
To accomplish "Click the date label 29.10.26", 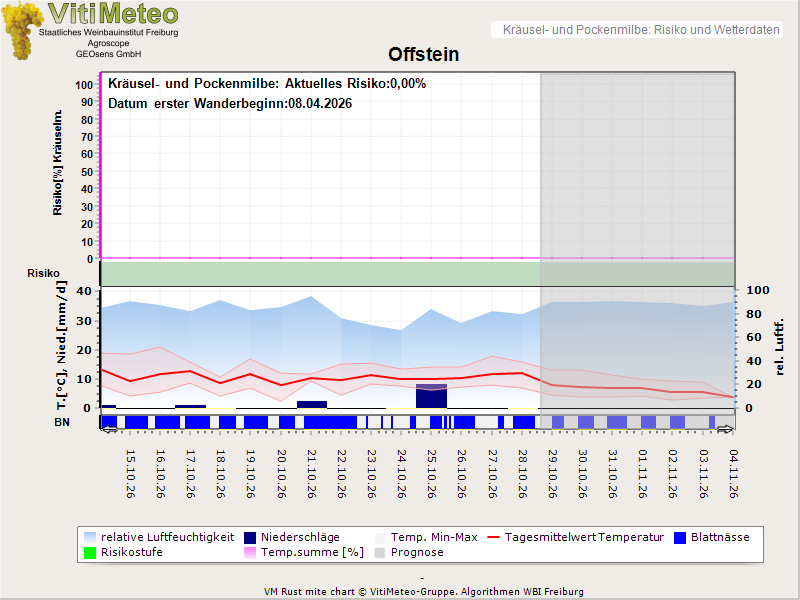I will click(x=552, y=473).
